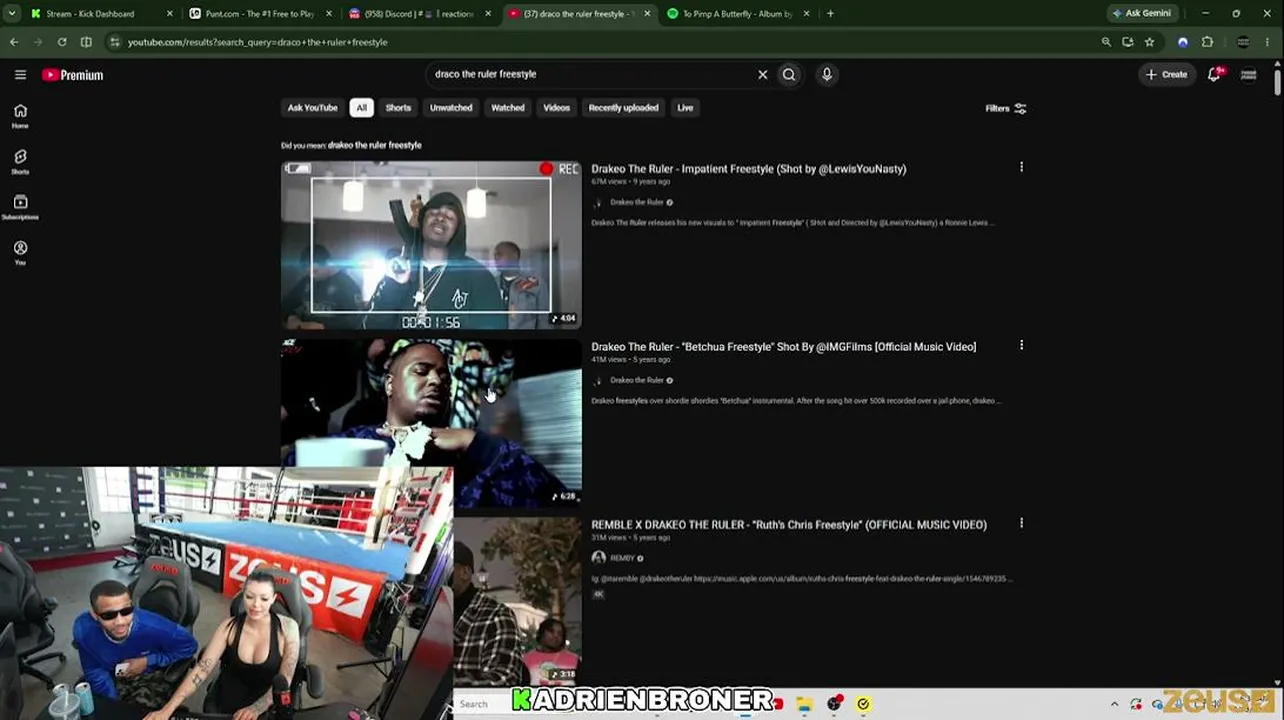Expand the tab search dropdown
This screenshot has width=1284, height=720.
[12, 14]
